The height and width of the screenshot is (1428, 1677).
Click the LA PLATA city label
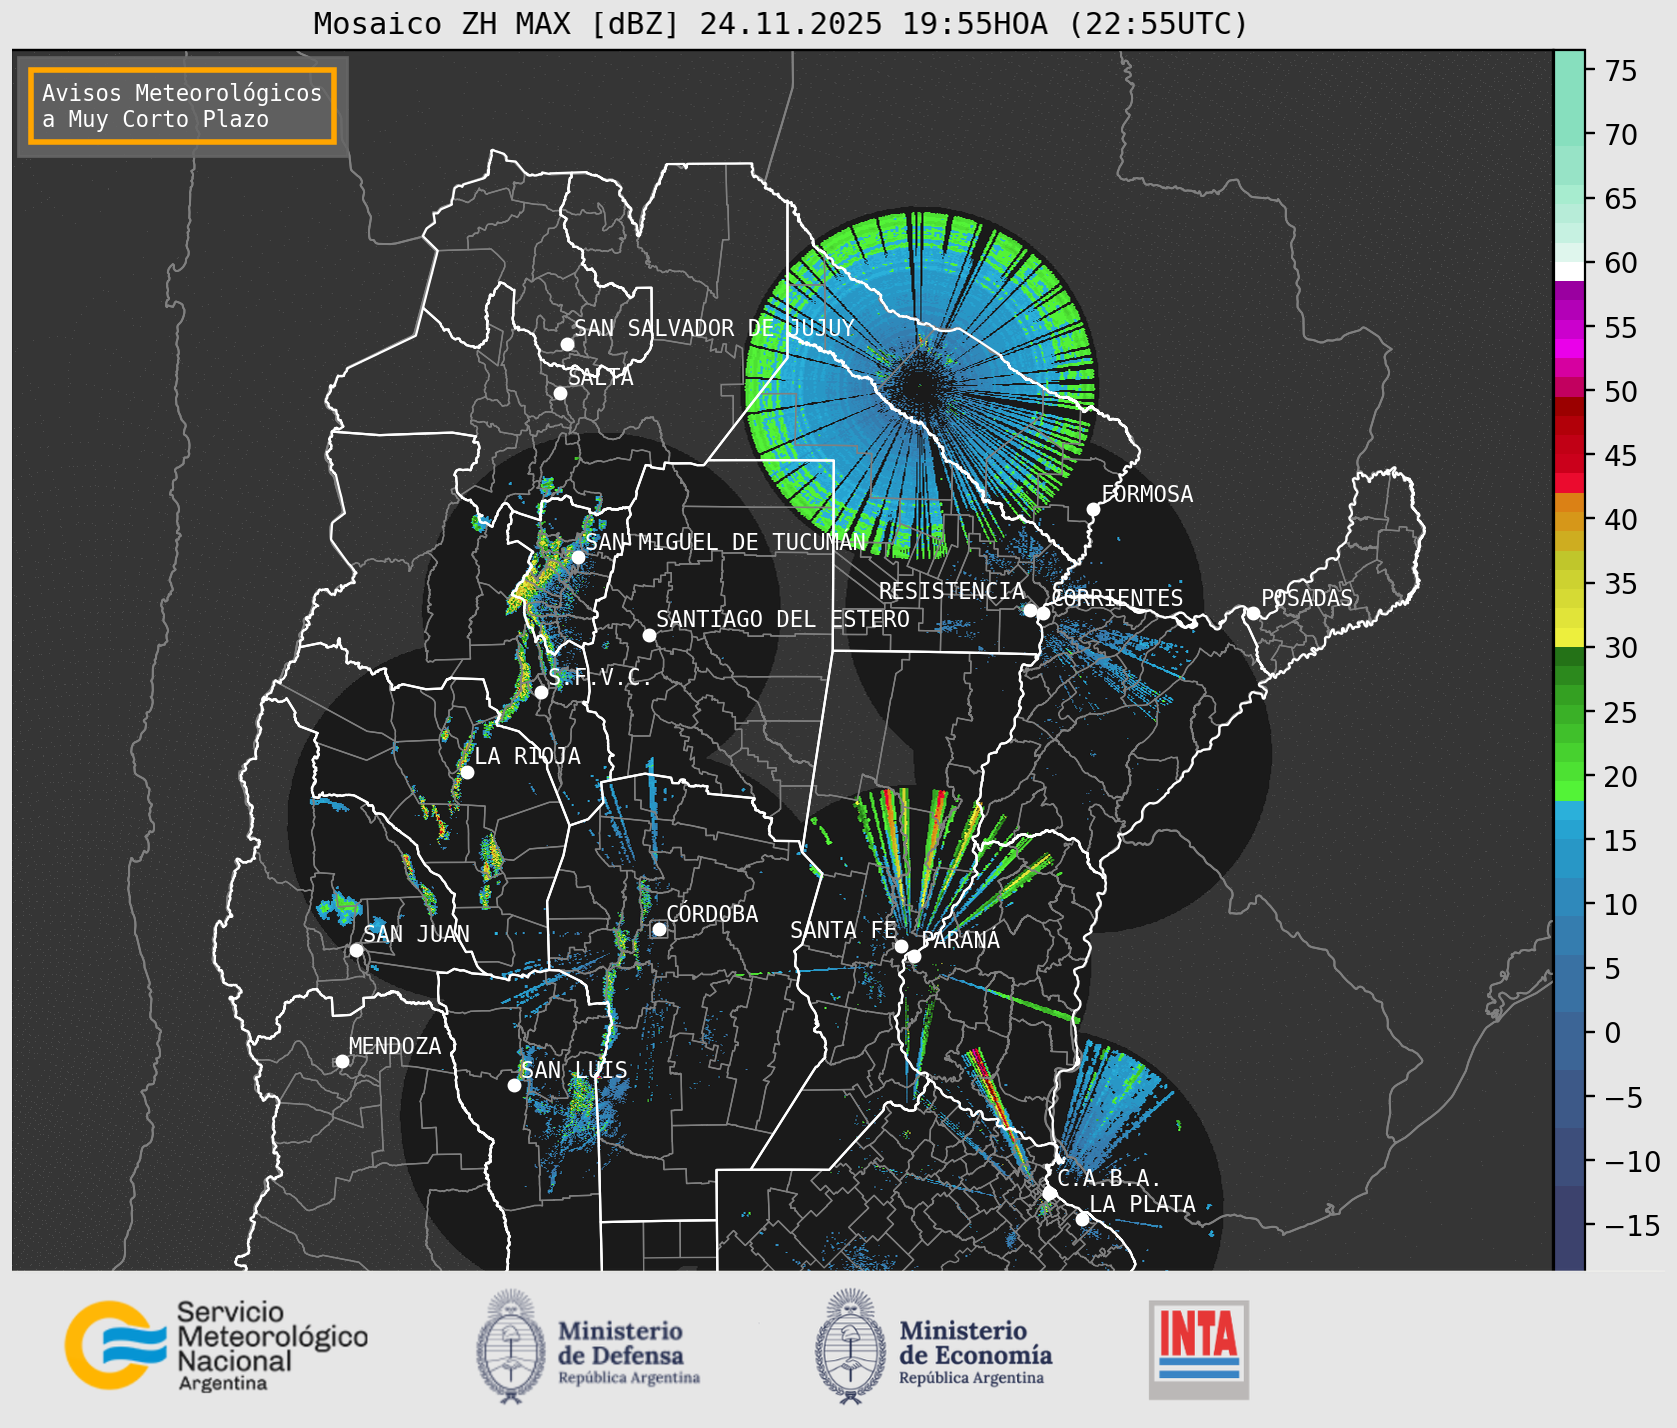(x=1142, y=1204)
